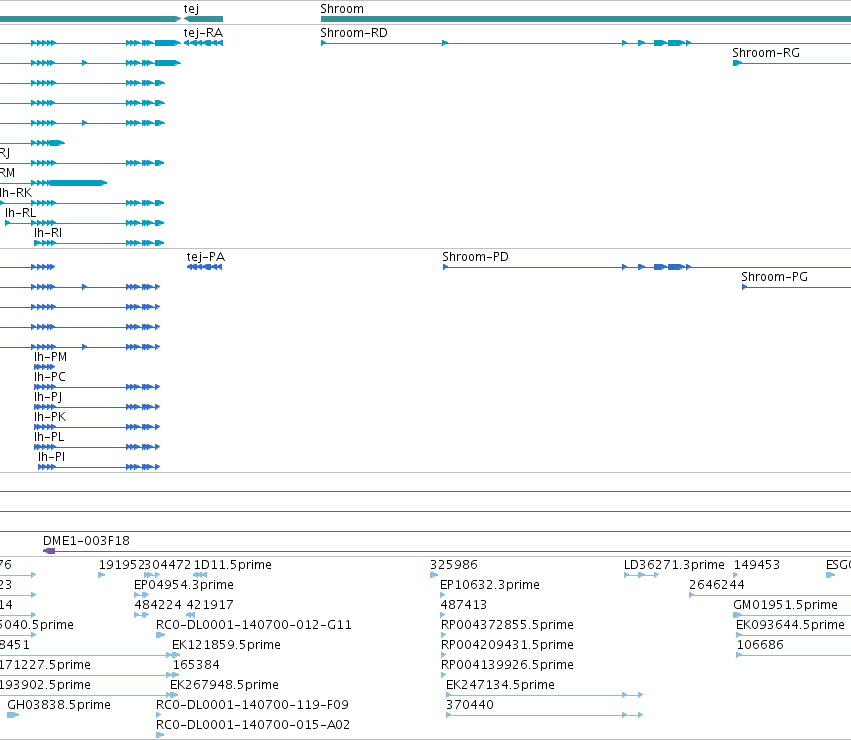The image size is (851, 740).
Task: Select the 487413 EST label
Action: pos(463,605)
